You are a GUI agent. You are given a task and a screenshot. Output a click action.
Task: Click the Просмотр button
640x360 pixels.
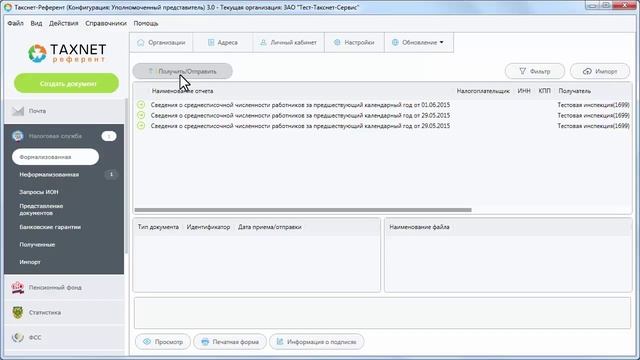click(163, 342)
